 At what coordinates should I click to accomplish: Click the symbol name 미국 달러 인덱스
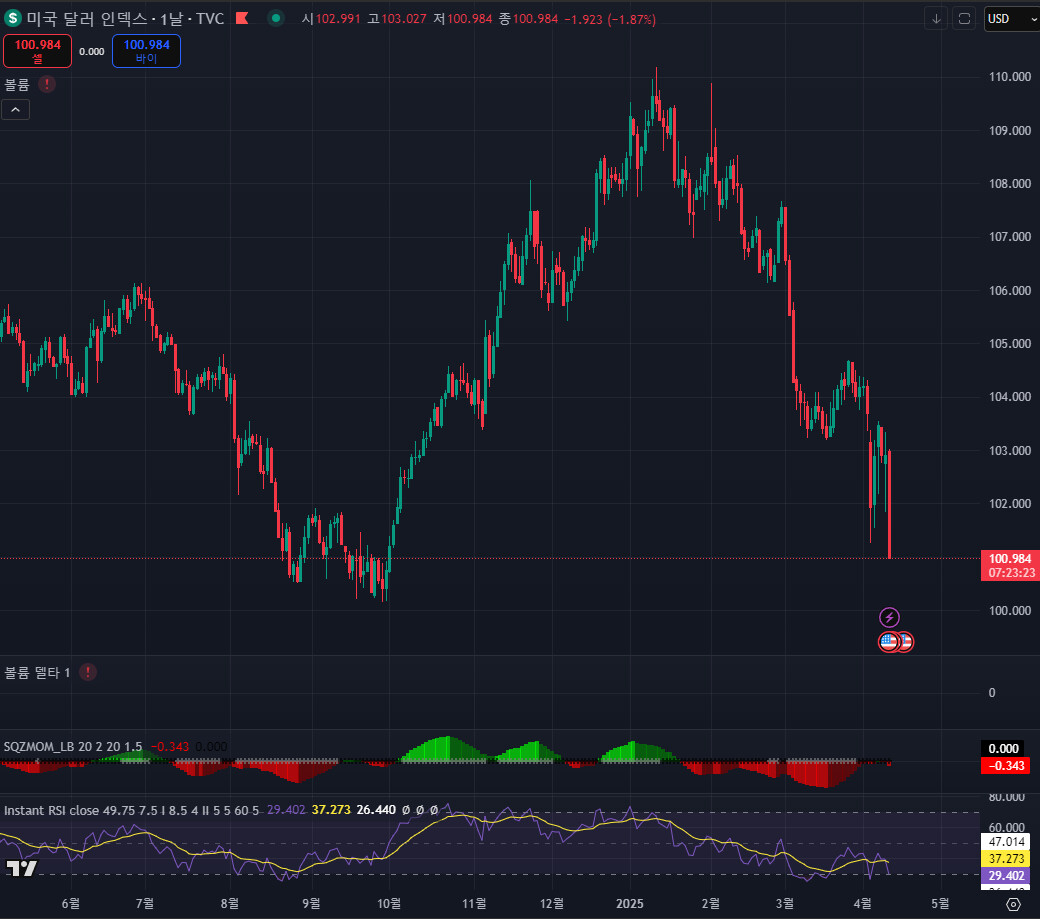(x=87, y=19)
